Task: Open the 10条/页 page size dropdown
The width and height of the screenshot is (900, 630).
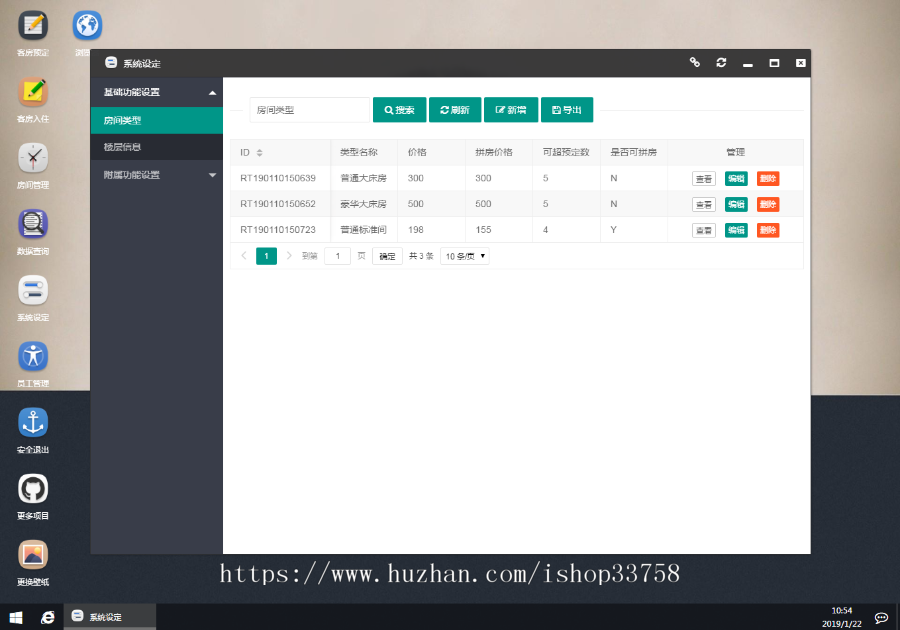Action: pyautogui.click(x=464, y=255)
